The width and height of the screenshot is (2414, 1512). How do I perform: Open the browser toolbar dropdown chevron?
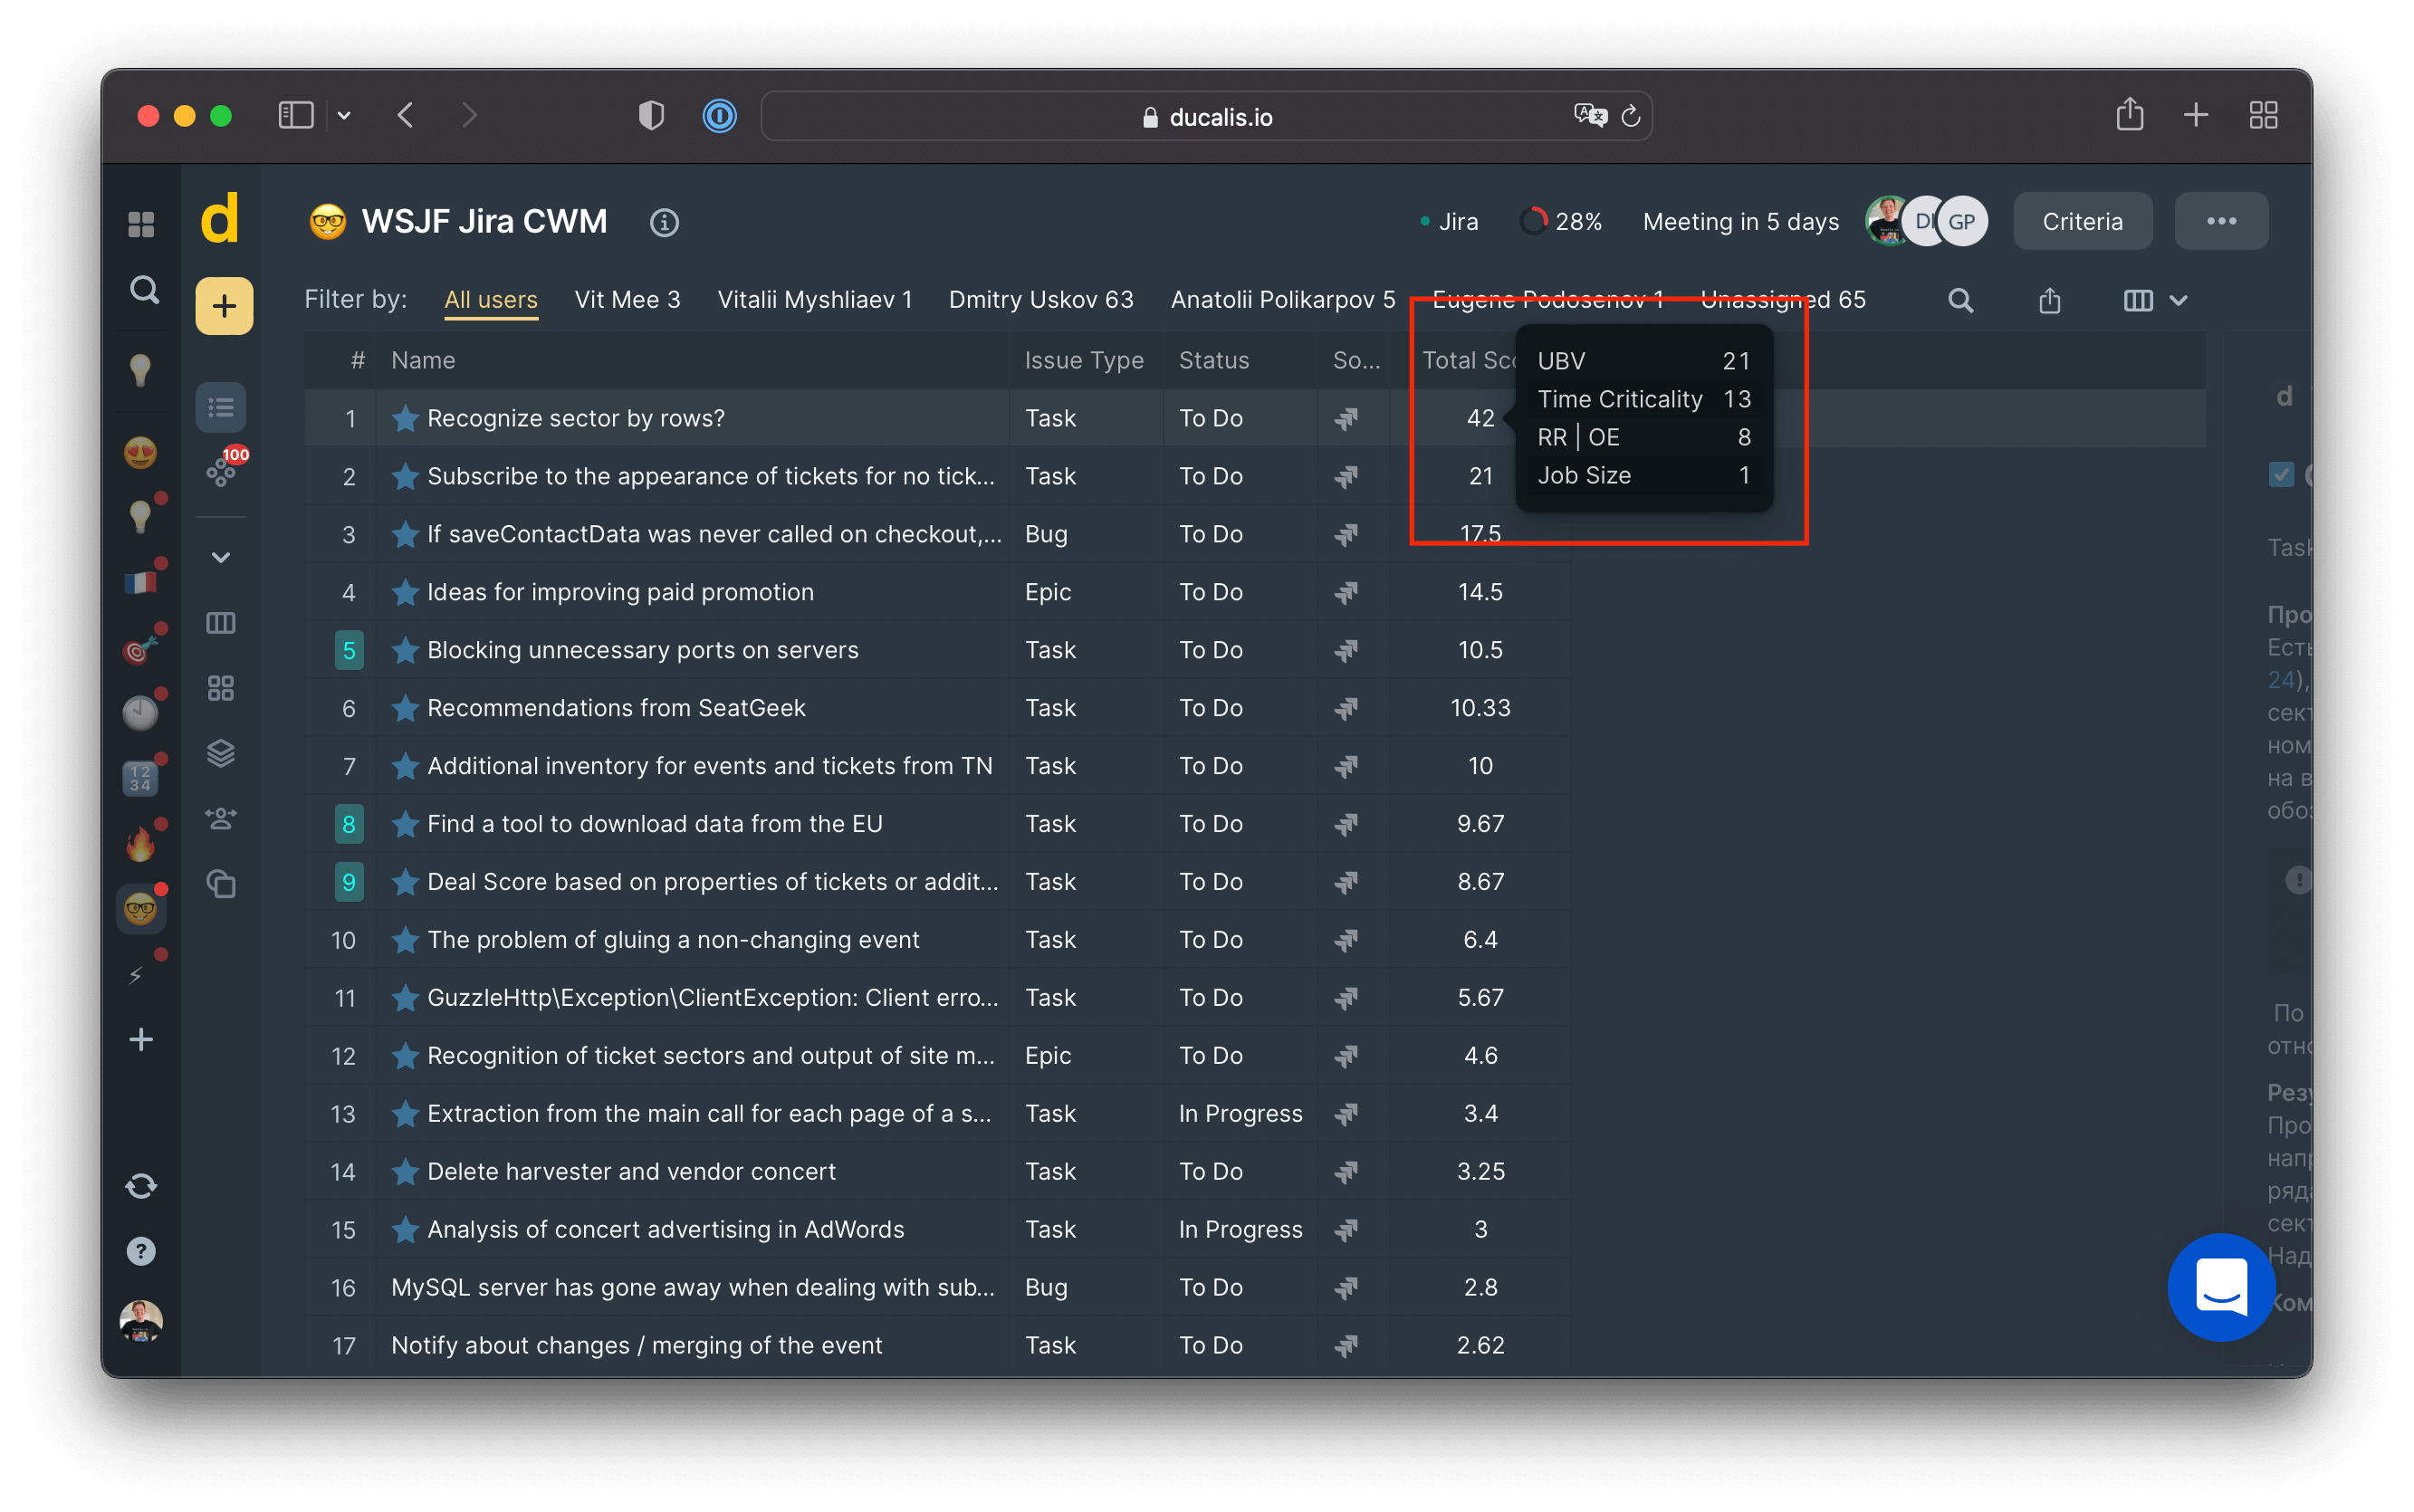[345, 115]
